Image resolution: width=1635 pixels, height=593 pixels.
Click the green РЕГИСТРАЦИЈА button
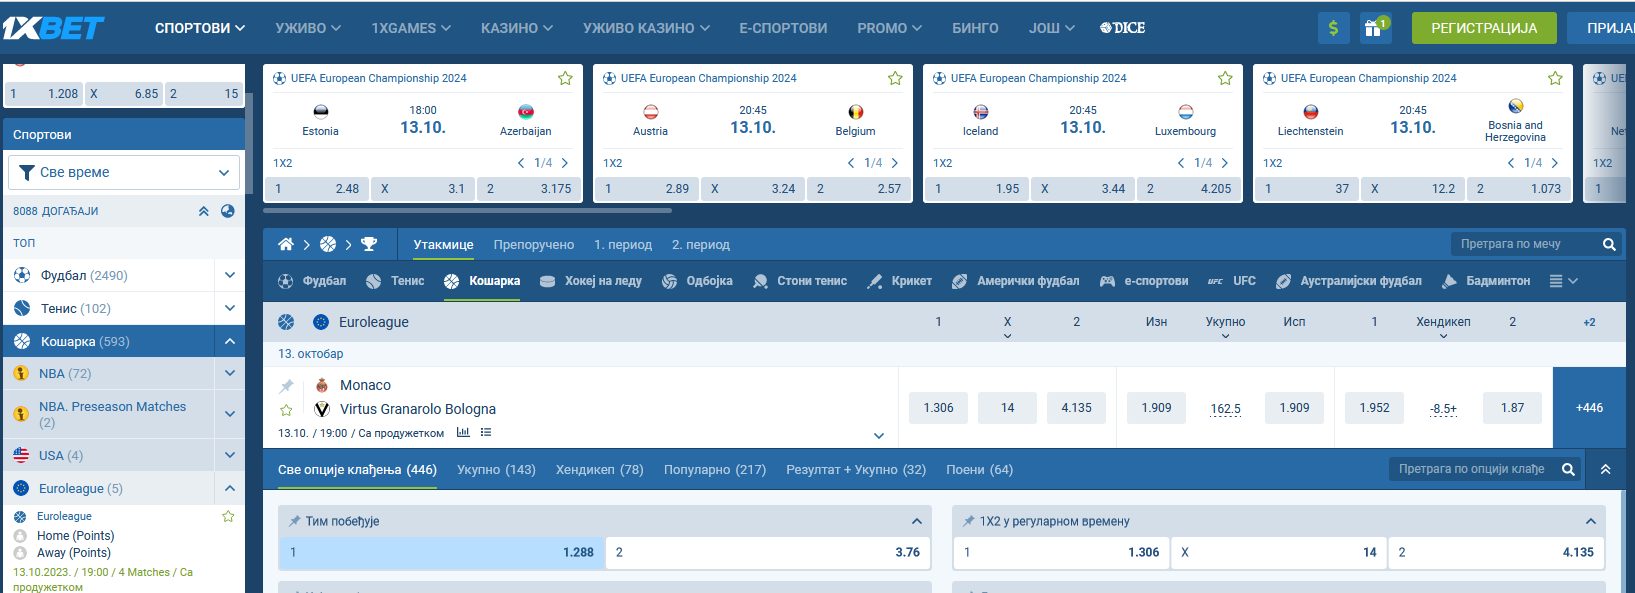1483,28
